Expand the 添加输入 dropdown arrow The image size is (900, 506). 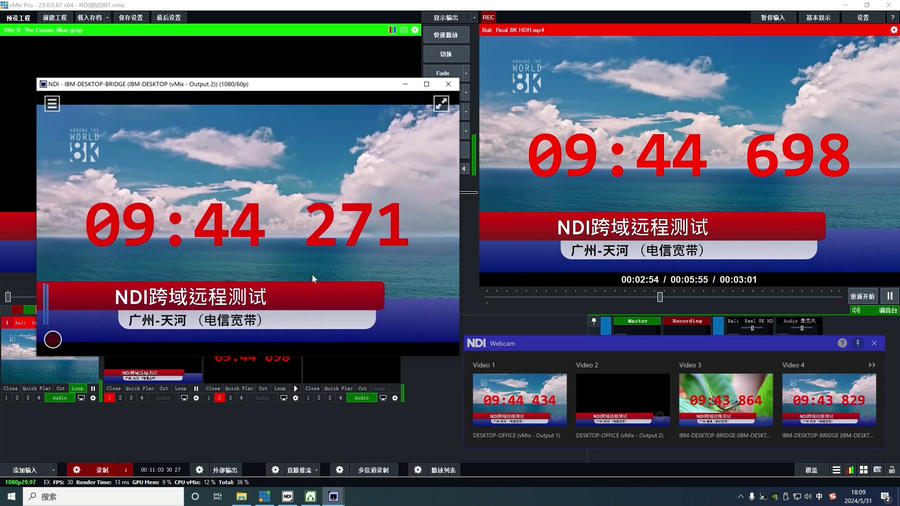tap(54, 470)
